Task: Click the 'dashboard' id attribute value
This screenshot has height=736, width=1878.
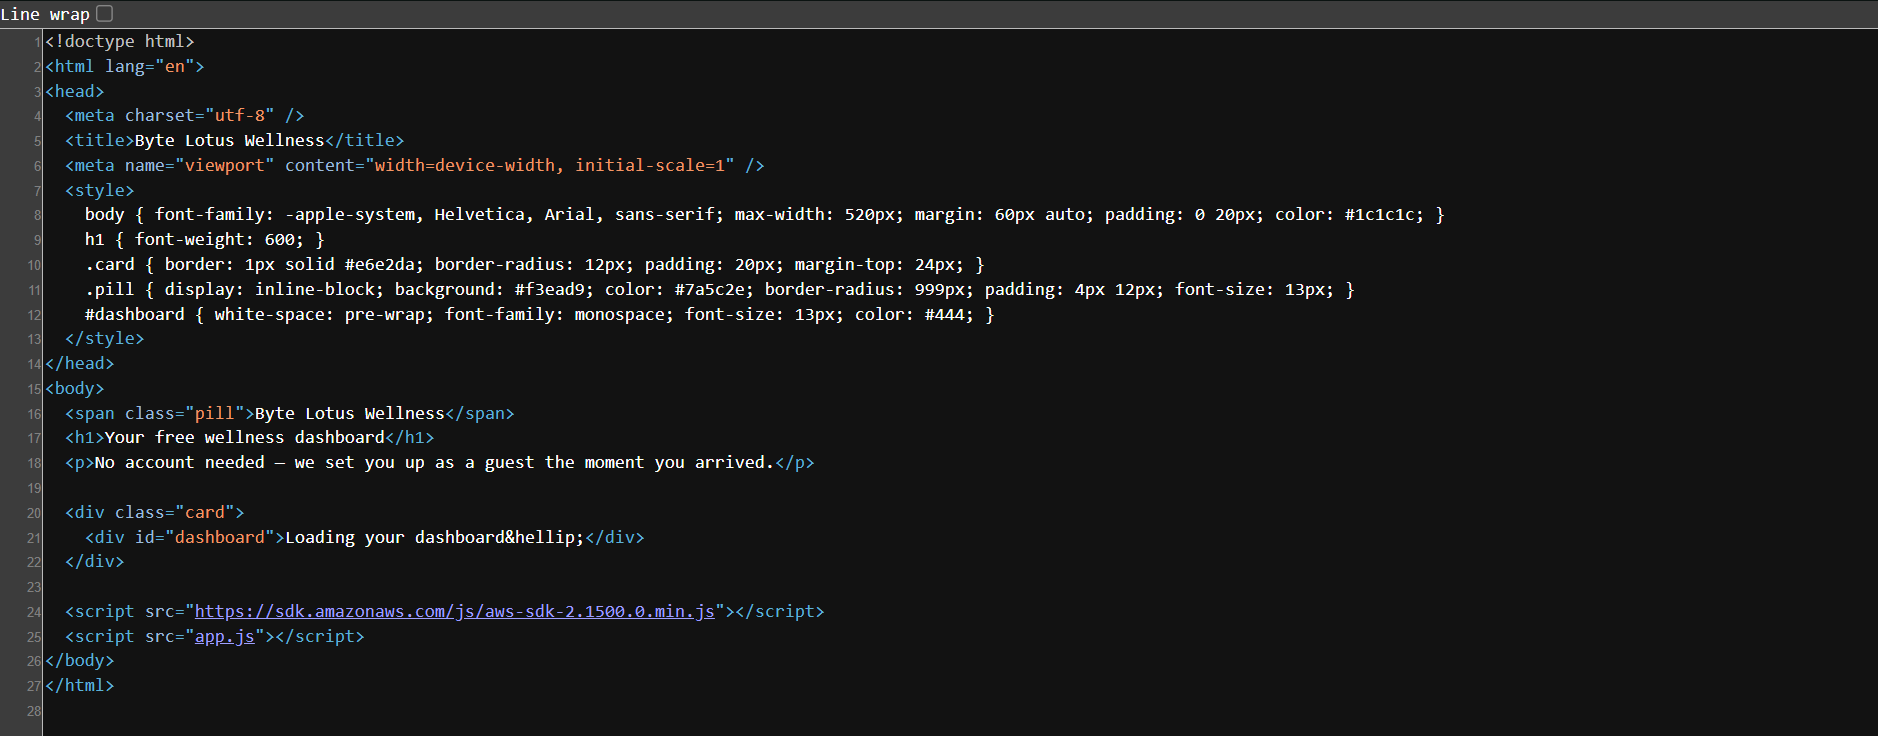Action: (x=220, y=537)
